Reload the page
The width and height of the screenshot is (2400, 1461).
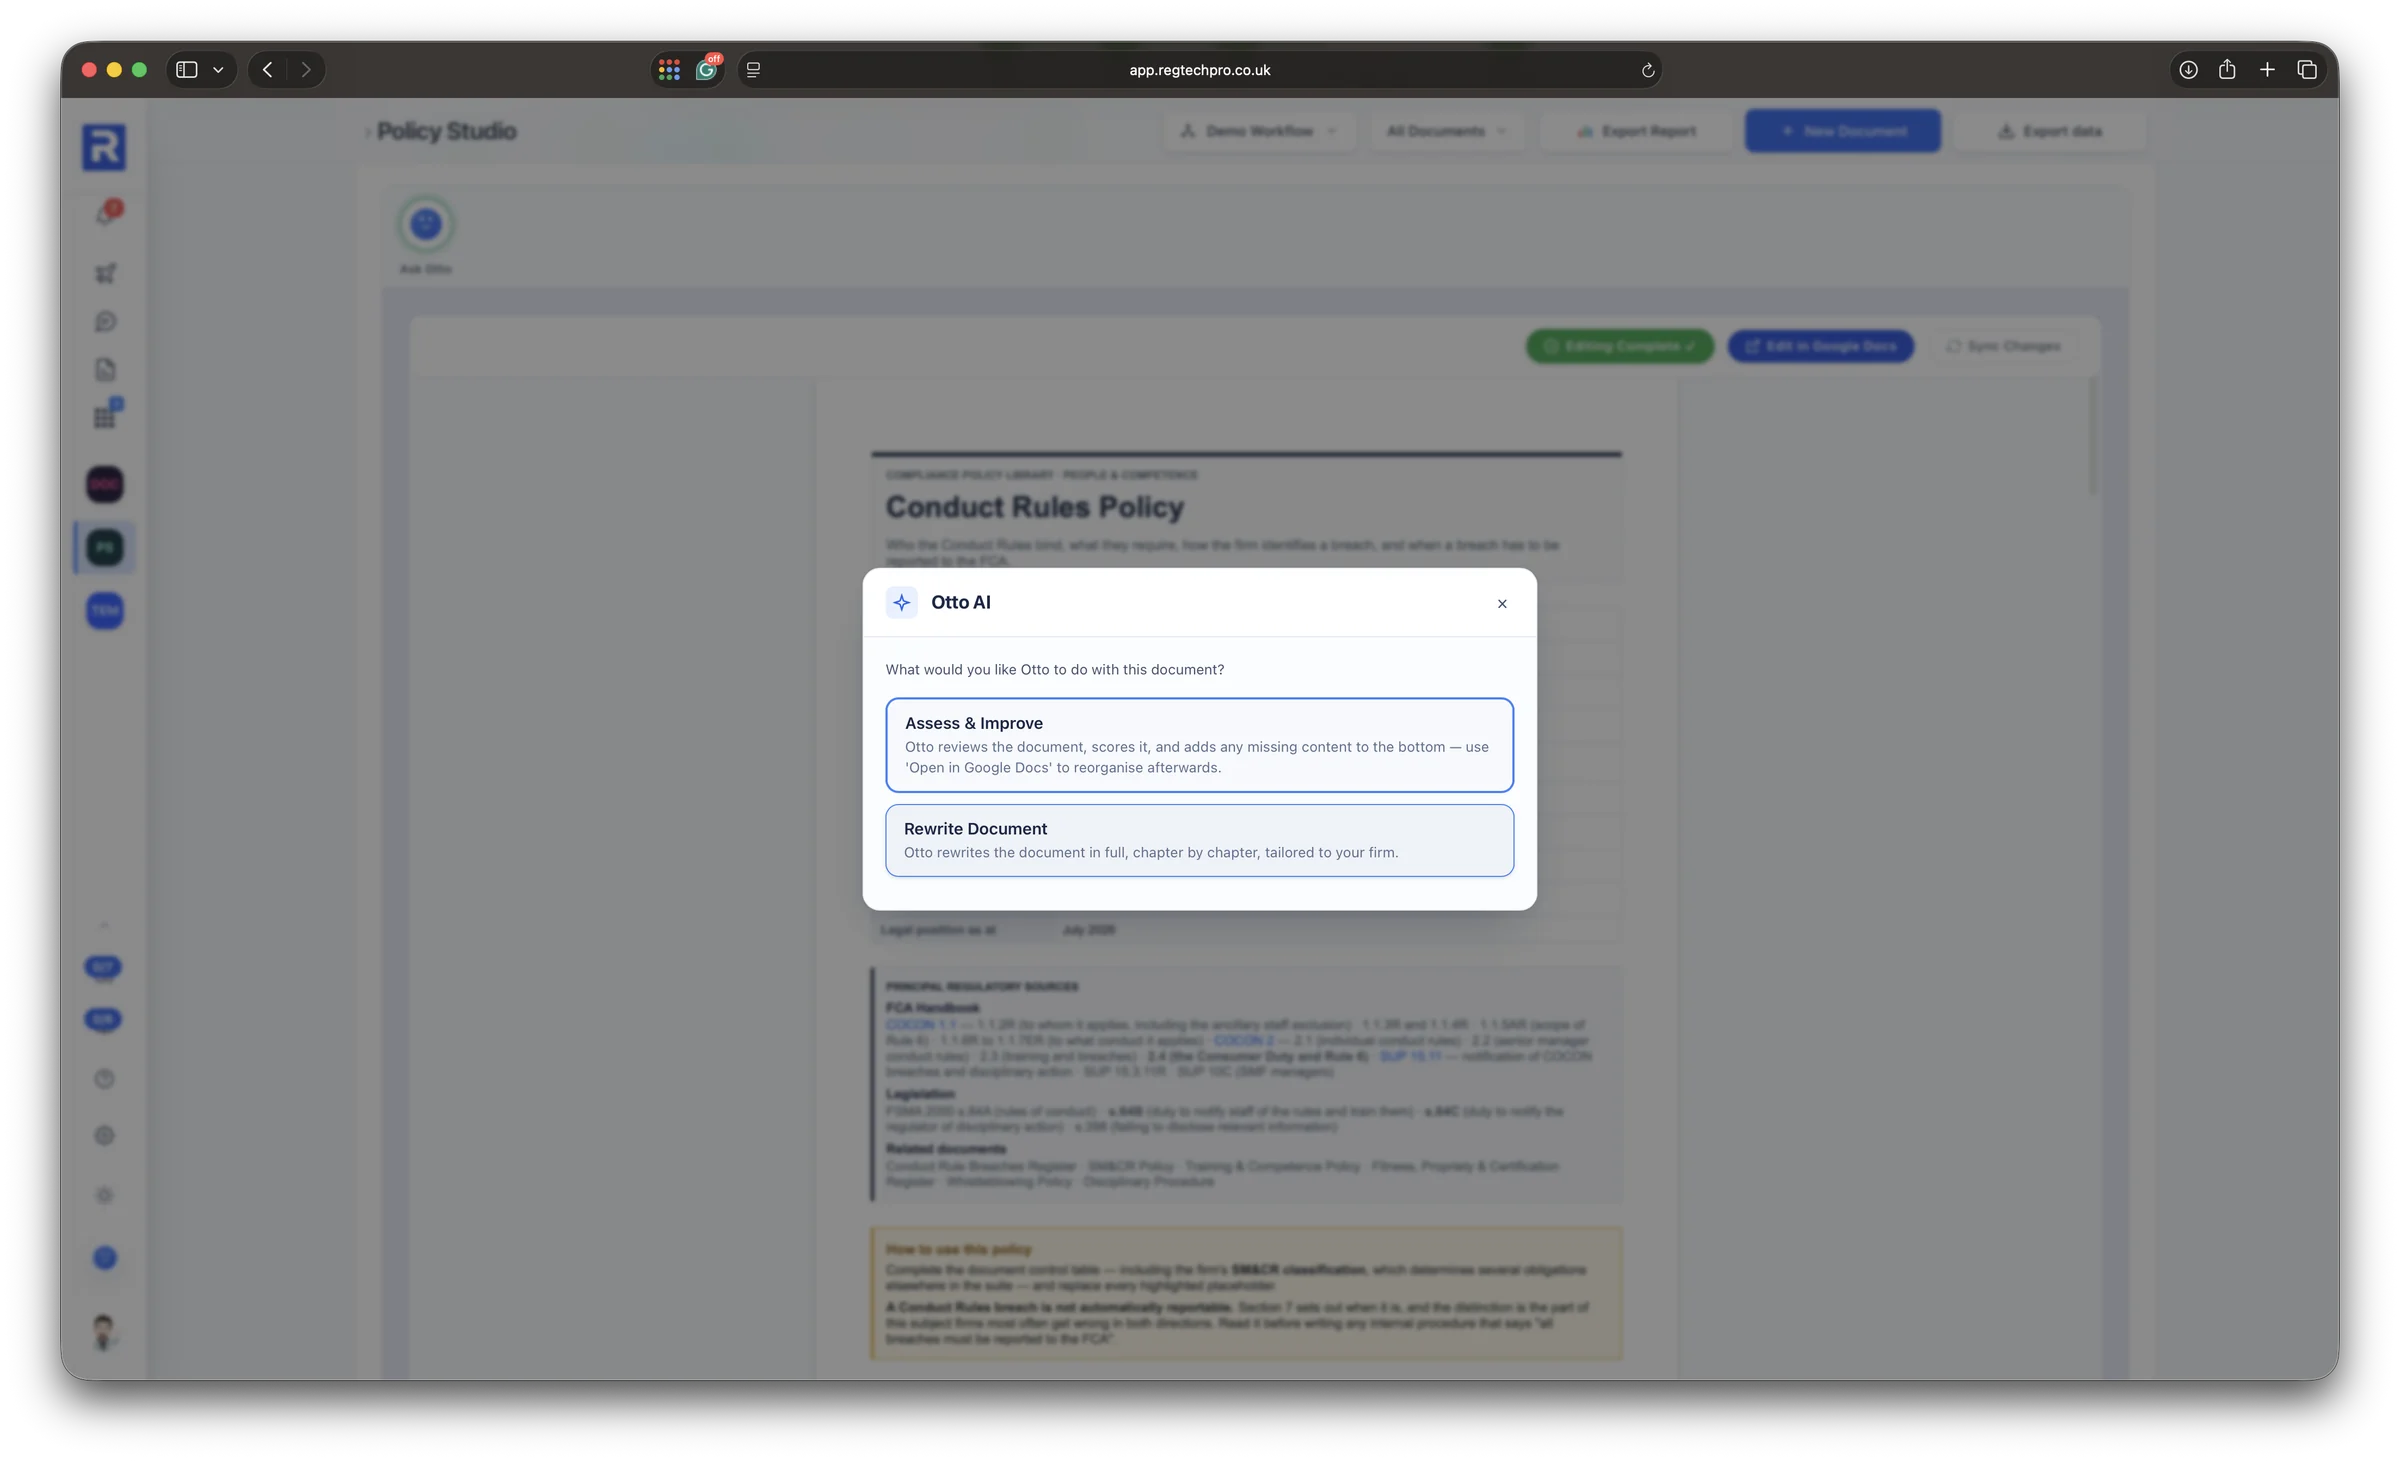(1647, 70)
